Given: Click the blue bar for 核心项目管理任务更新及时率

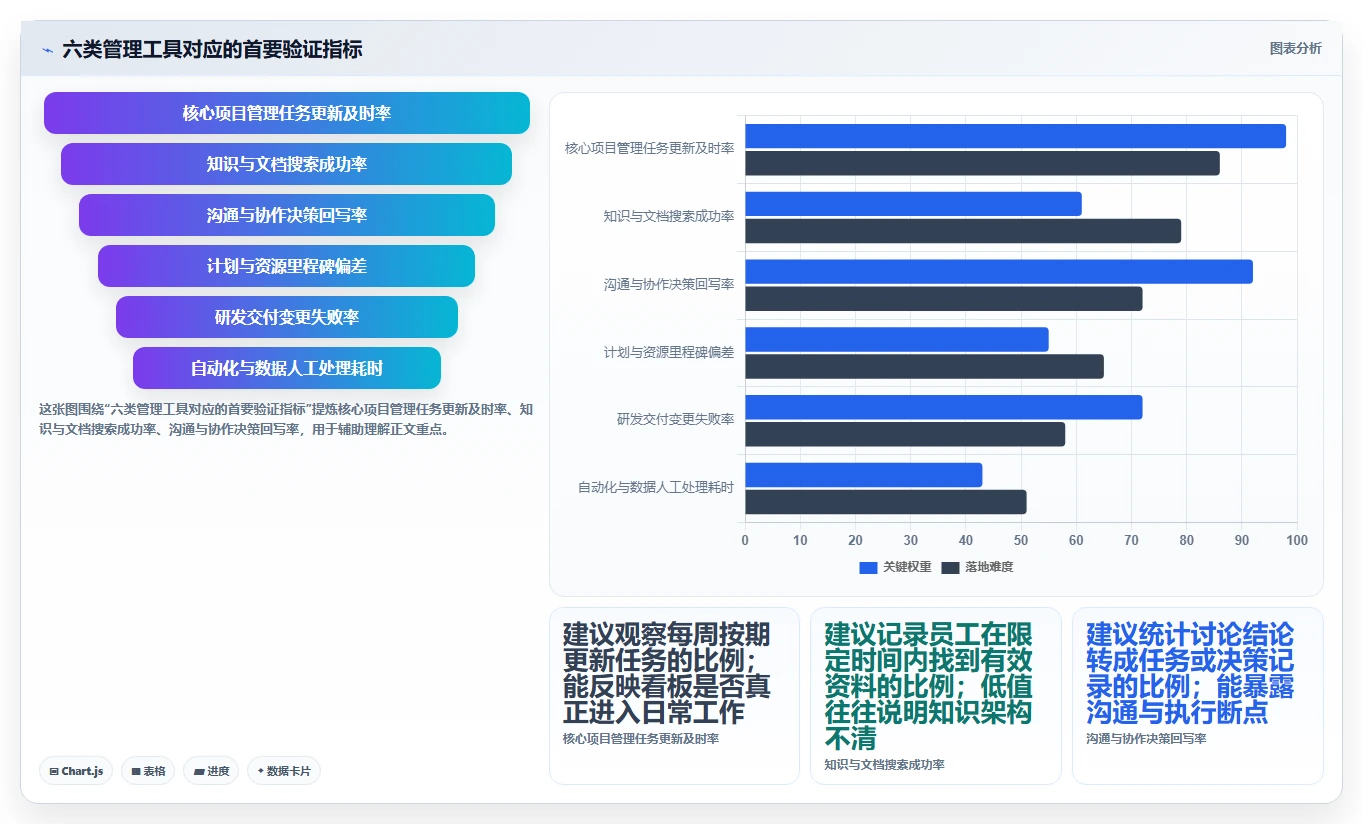Looking at the screenshot, I should click(x=1015, y=136).
